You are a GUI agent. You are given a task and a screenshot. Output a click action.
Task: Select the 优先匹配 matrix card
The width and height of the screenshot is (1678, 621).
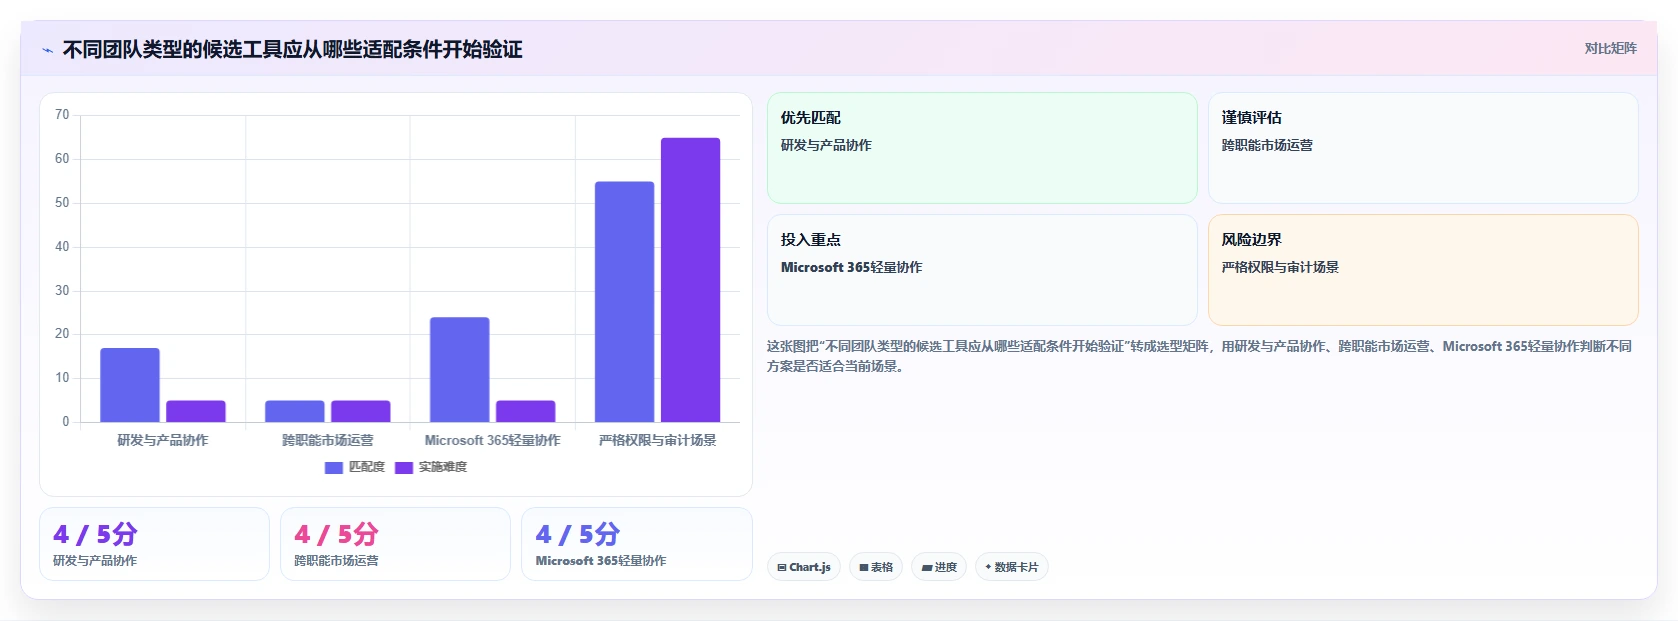pos(982,148)
